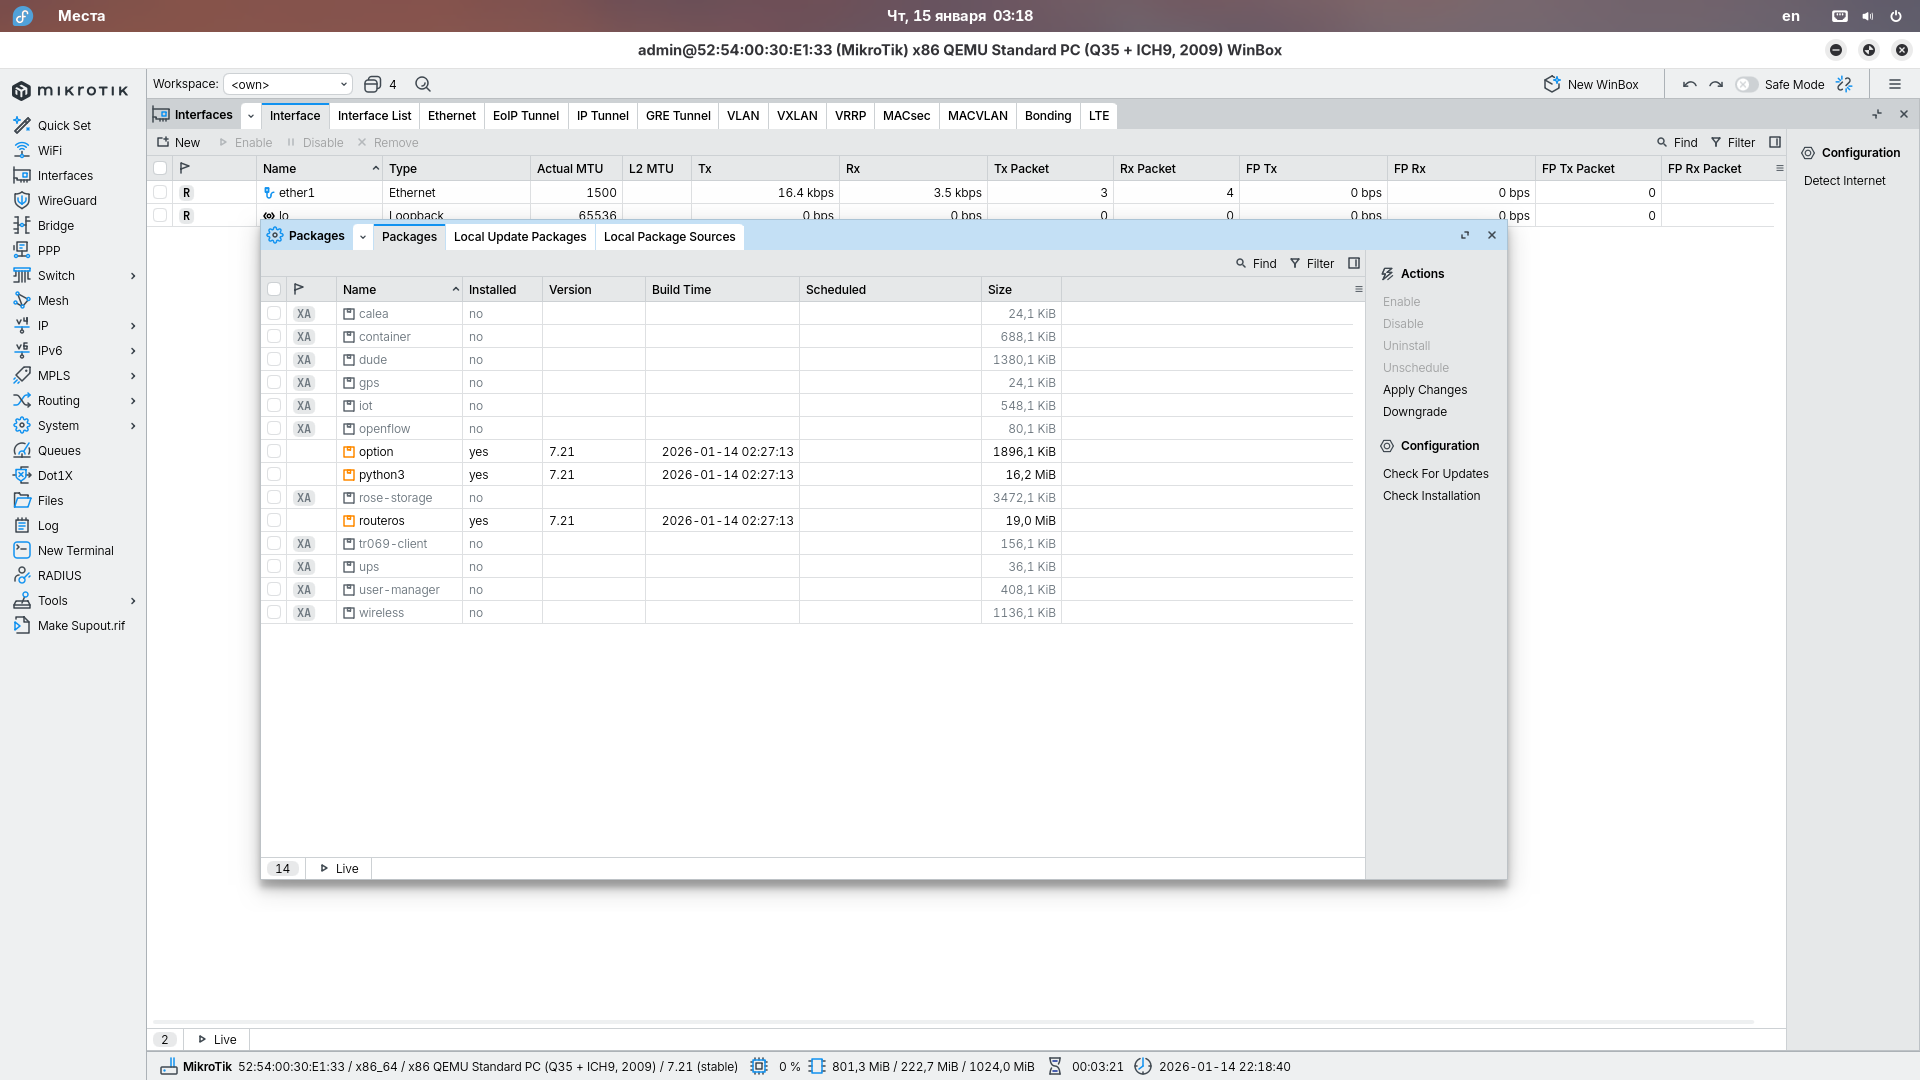Open the VLAN tab in Interfaces

742,115
